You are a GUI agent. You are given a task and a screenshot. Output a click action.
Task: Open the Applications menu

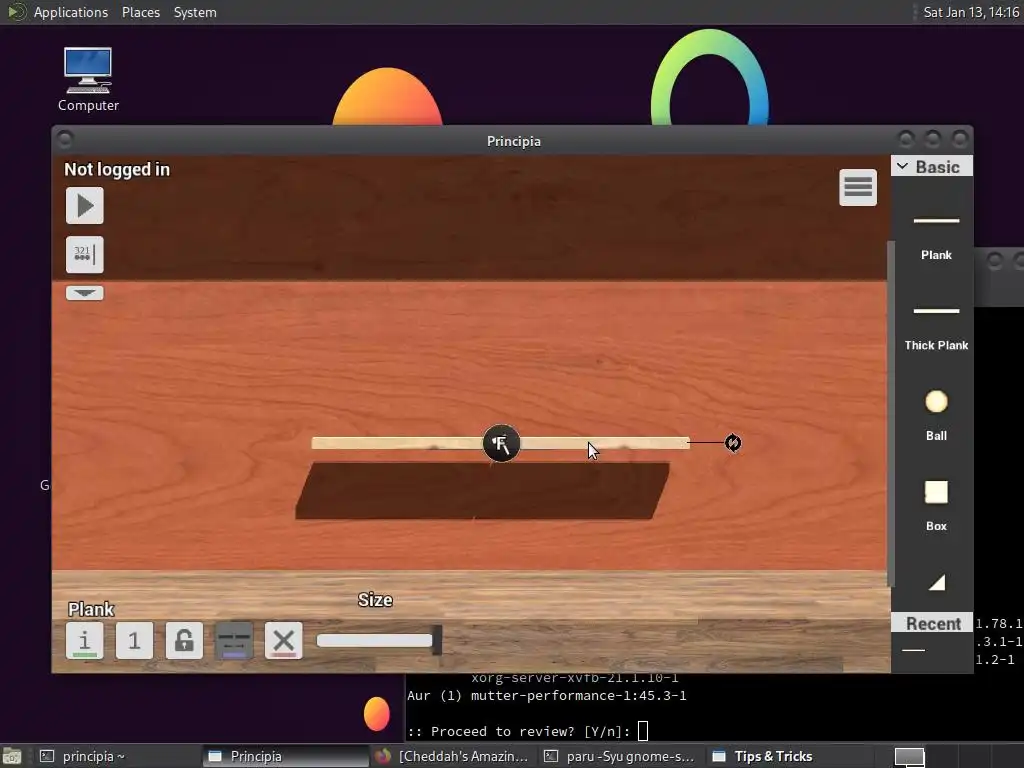(71, 12)
